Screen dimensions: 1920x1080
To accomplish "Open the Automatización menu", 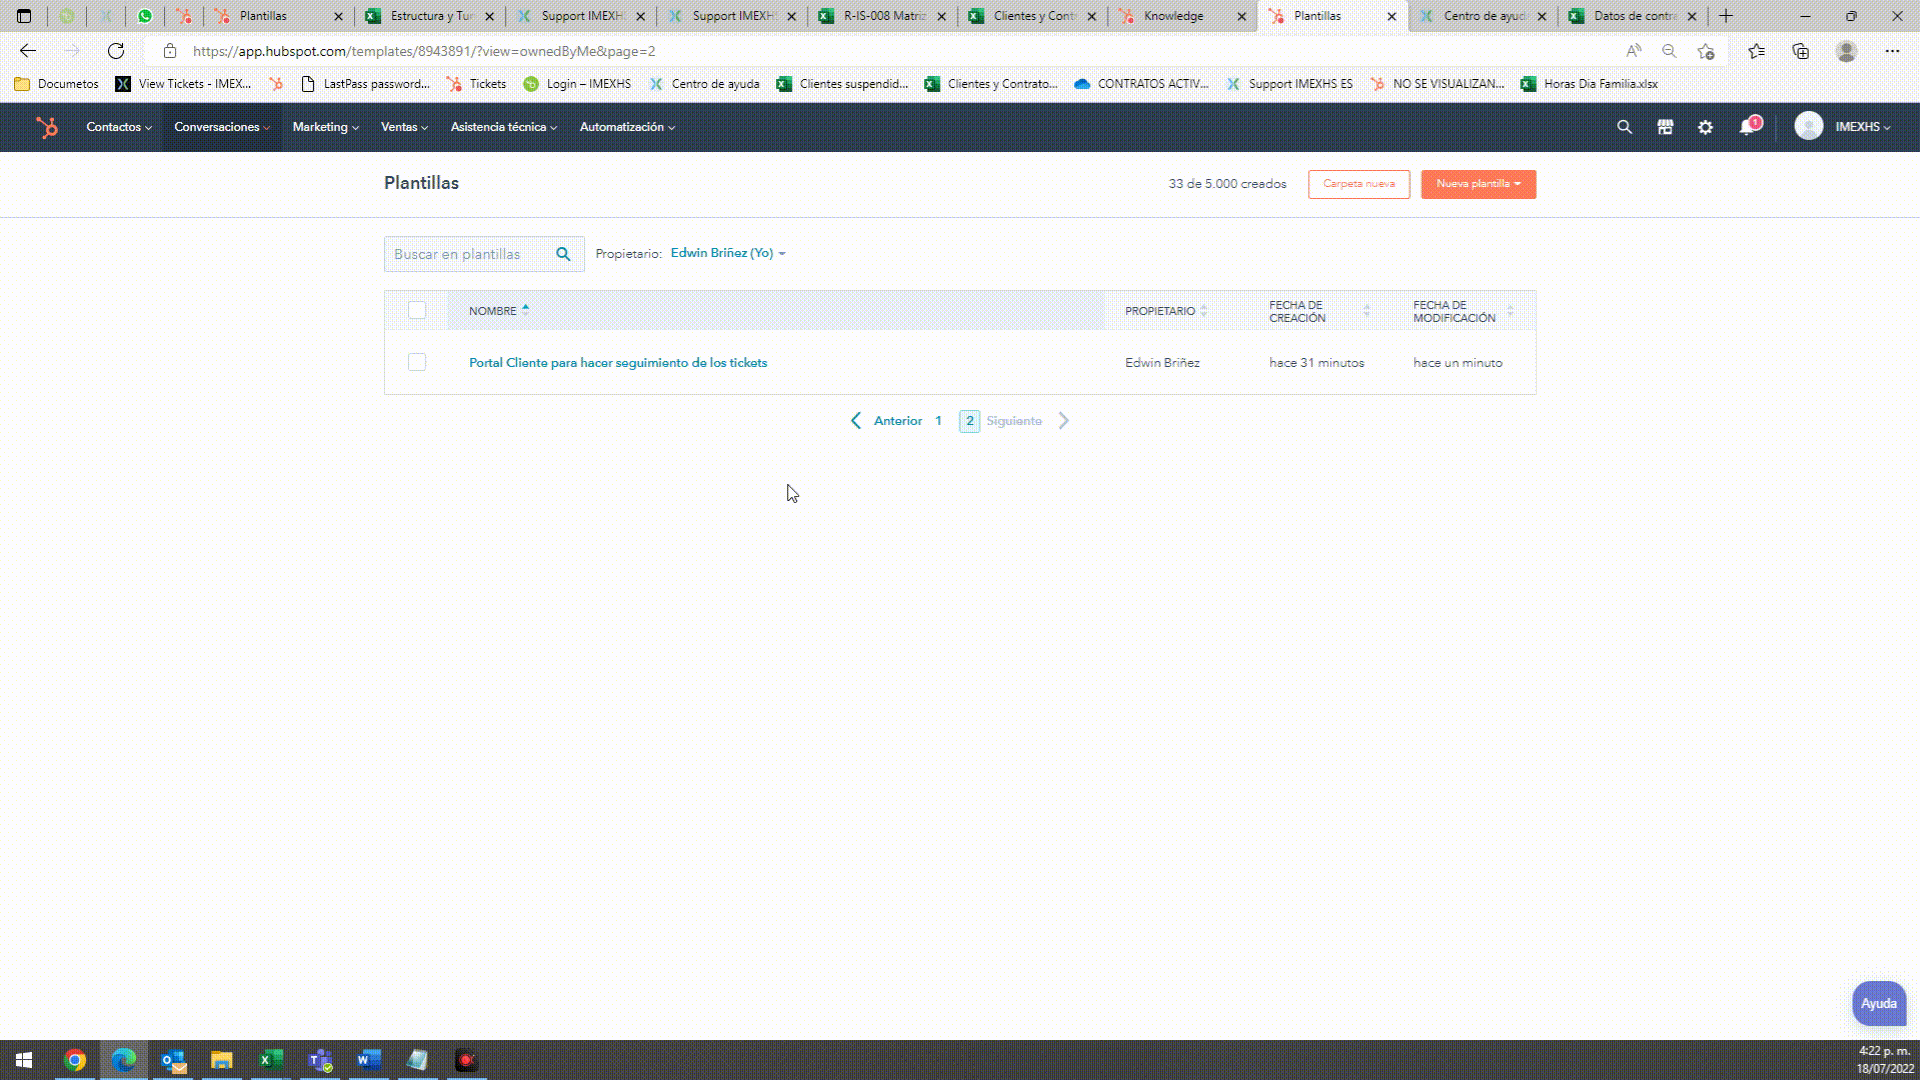I will 627,127.
